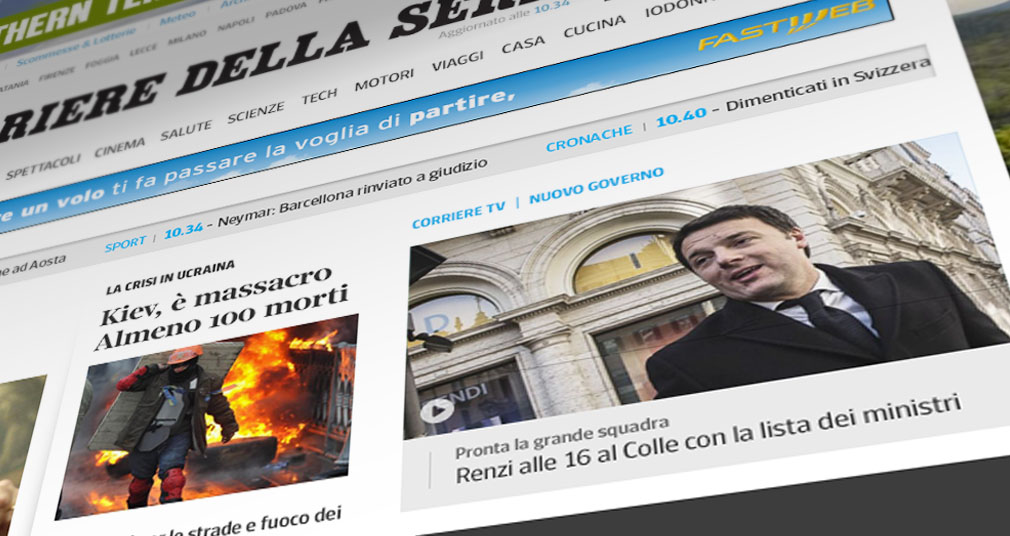
Task: Switch to the TECH section
Action: pos(319,96)
